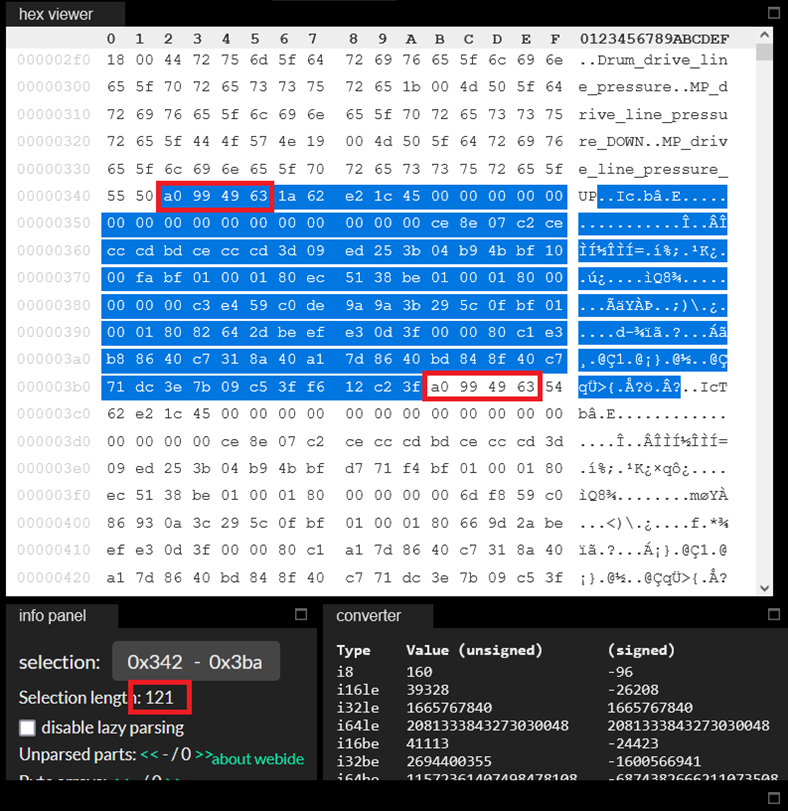This screenshot has width=788, height=811.
Task: Go to next unparsed part with >>
Action: point(204,754)
